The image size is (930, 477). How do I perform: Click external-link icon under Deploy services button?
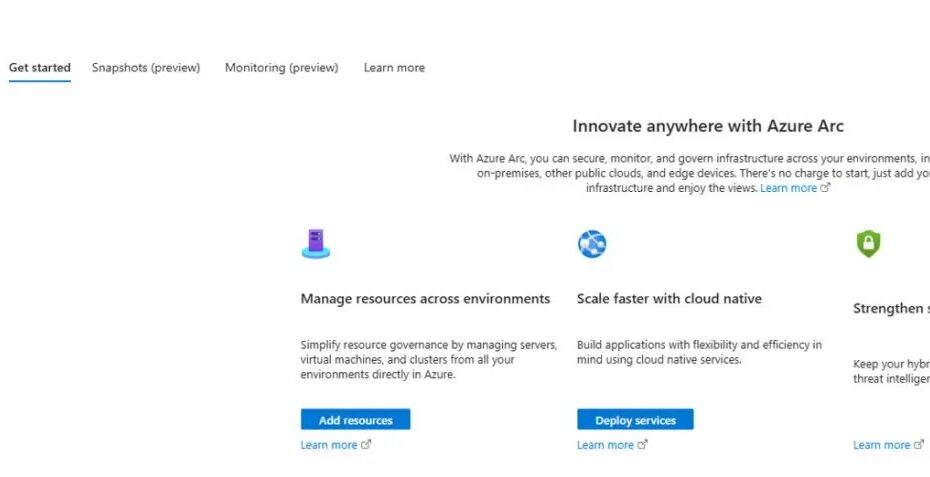click(642, 445)
